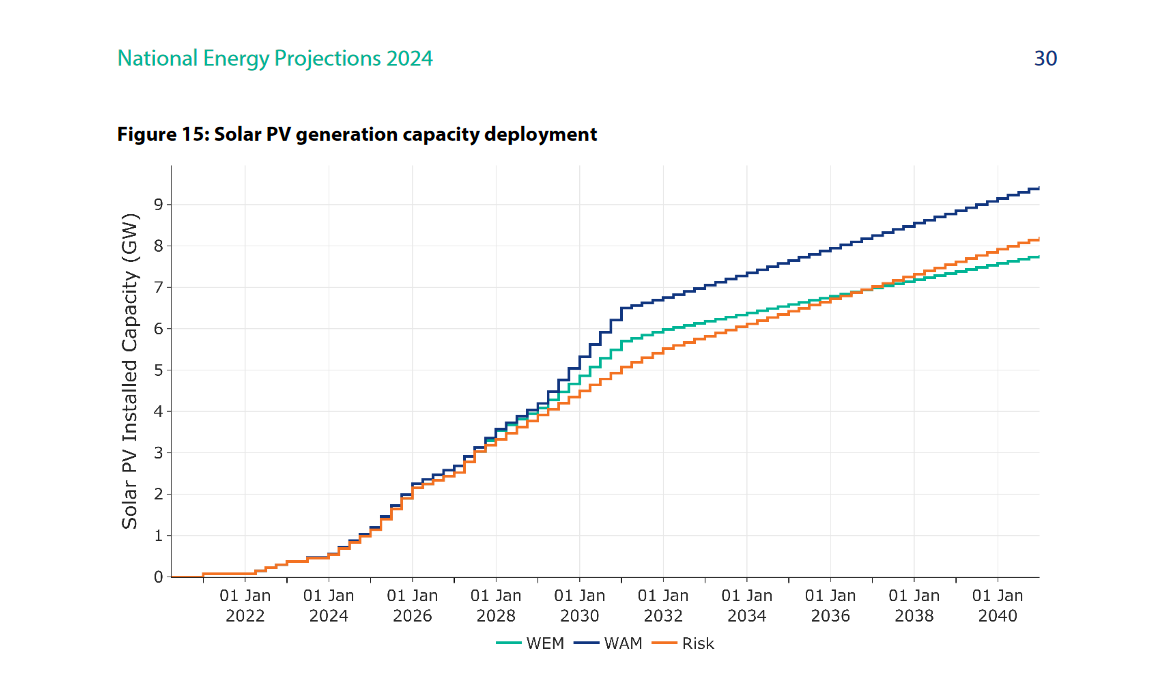
Task: Click the y-axis value 1
Action: pos(159,535)
